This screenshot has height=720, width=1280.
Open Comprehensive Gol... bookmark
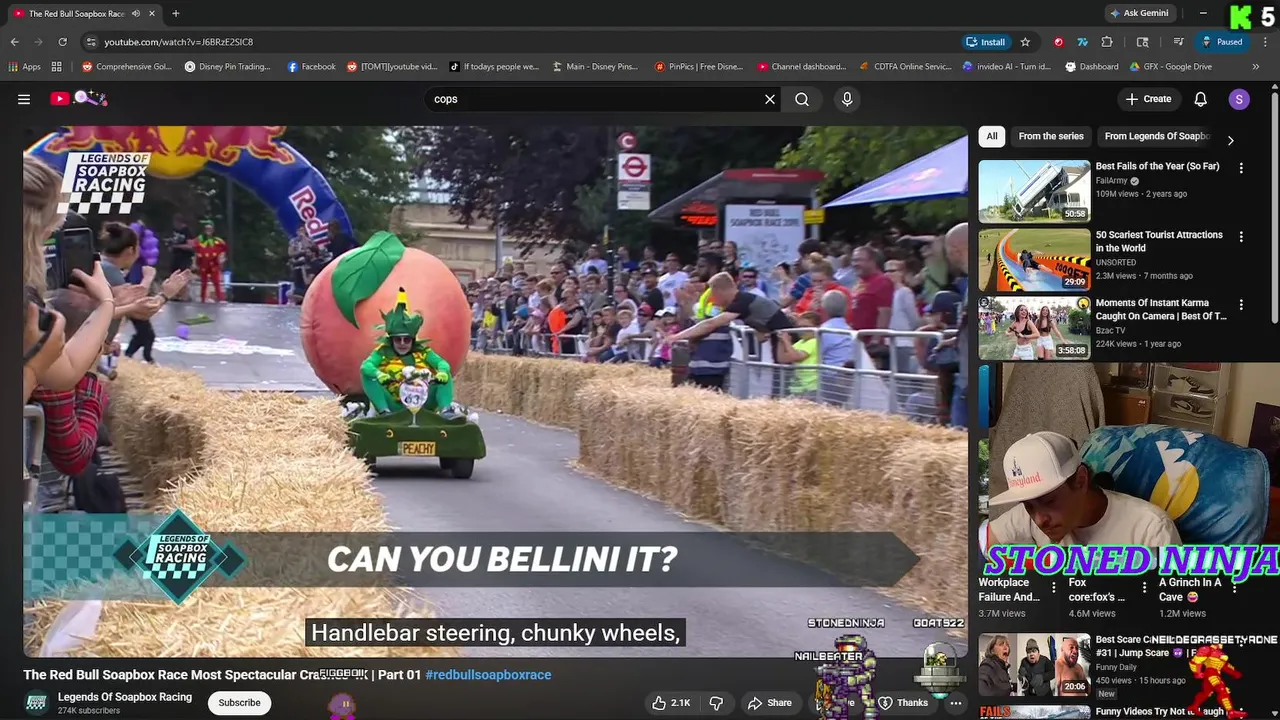[x=127, y=67]
